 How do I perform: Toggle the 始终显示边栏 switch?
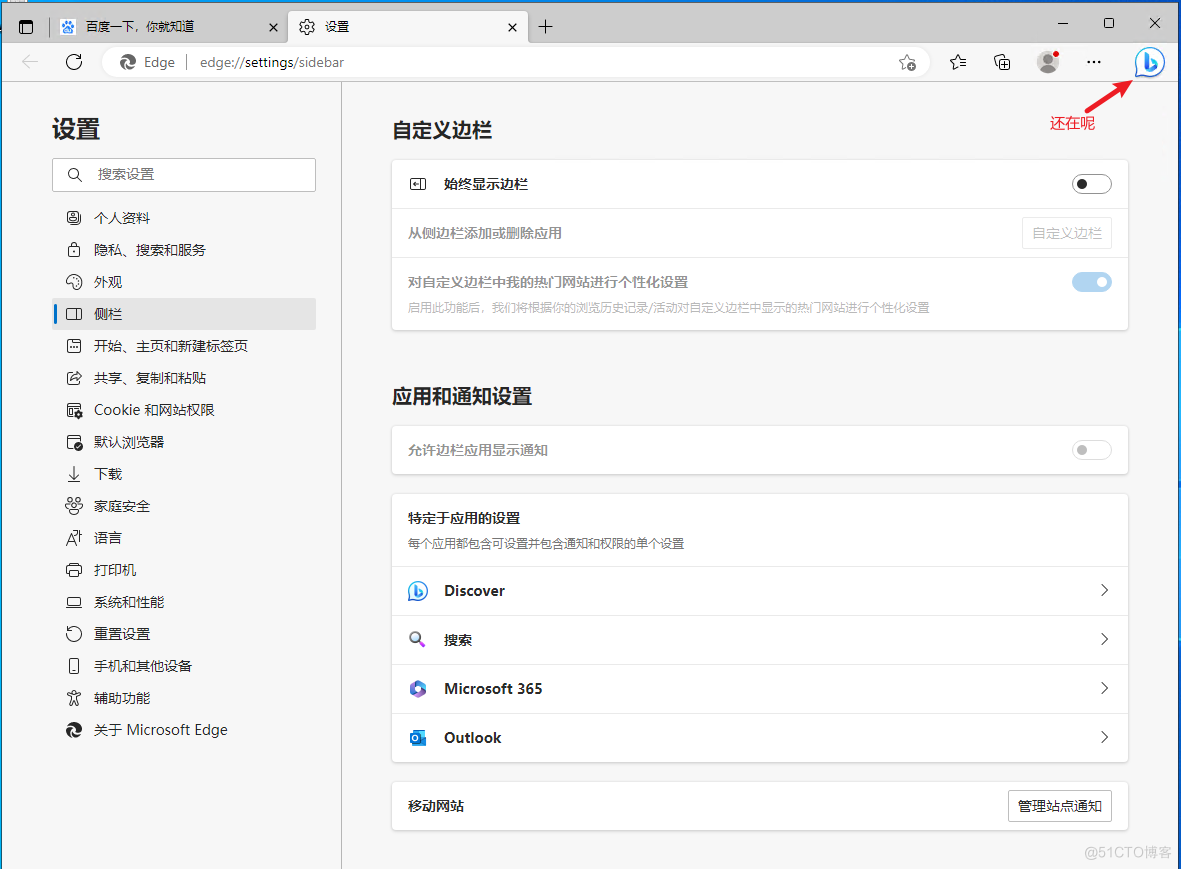click(1091, 184)
